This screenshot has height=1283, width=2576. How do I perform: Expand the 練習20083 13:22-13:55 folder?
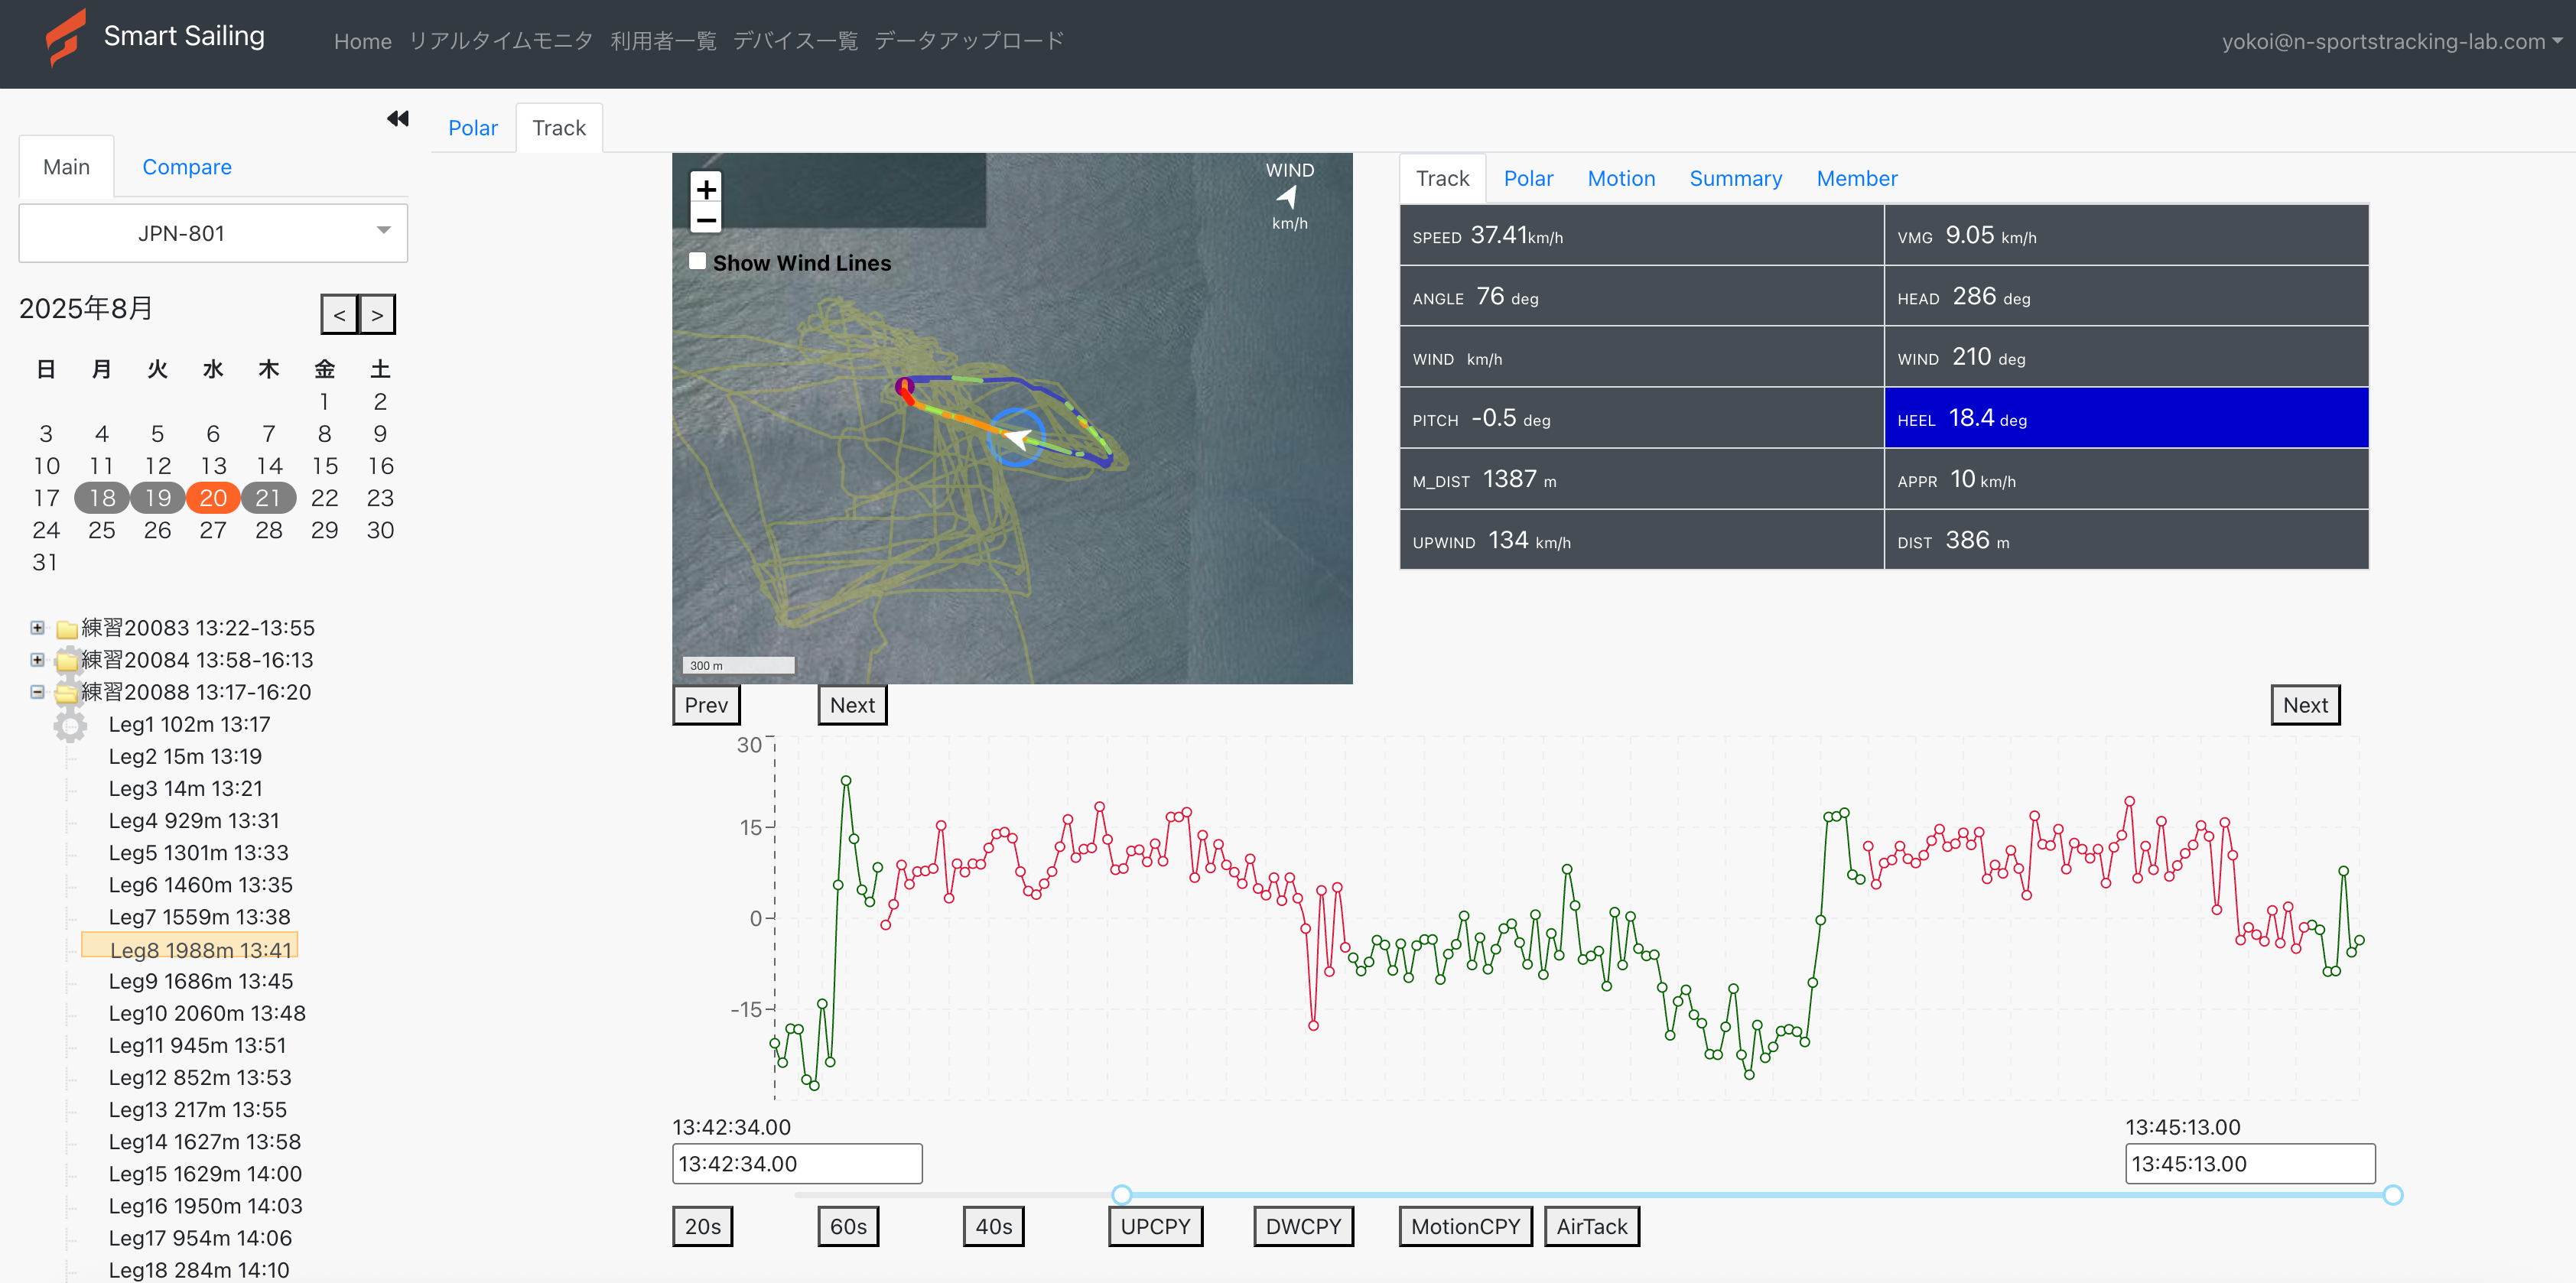tap(37, 628)
